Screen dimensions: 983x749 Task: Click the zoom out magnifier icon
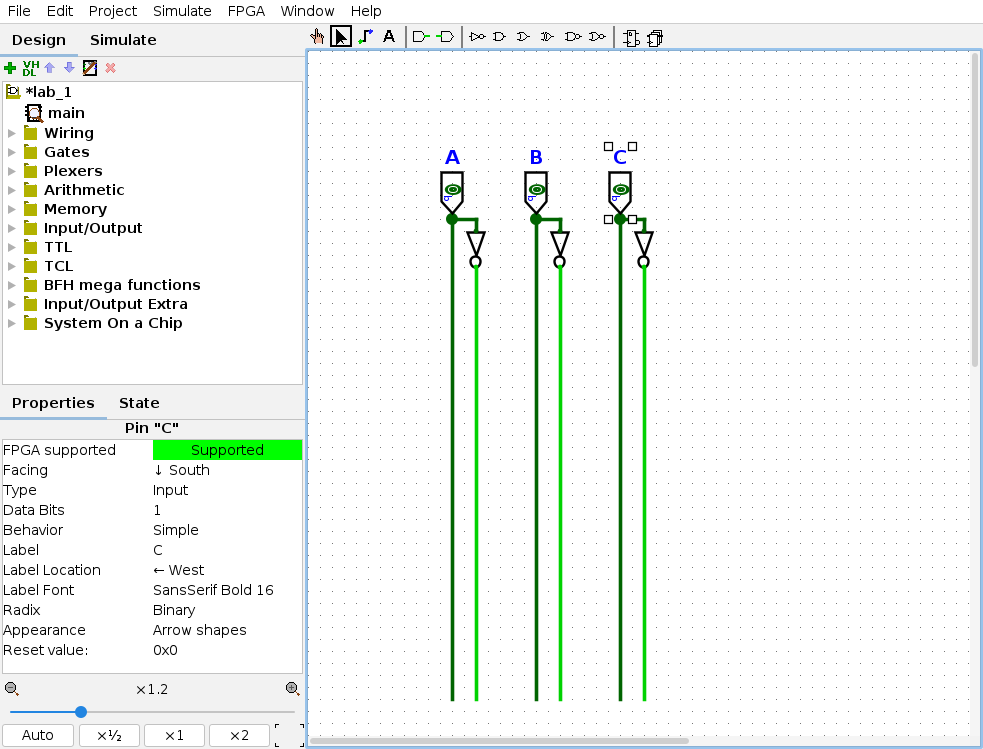(11, 689)
